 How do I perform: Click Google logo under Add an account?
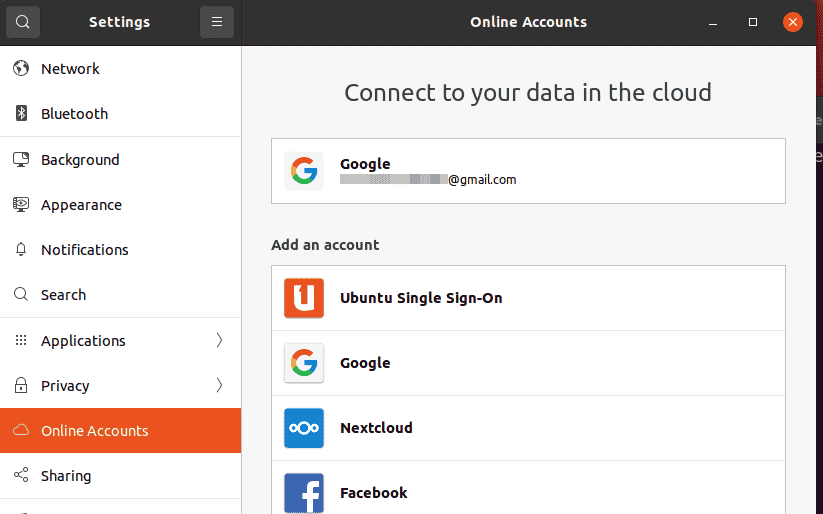(304, 363)
